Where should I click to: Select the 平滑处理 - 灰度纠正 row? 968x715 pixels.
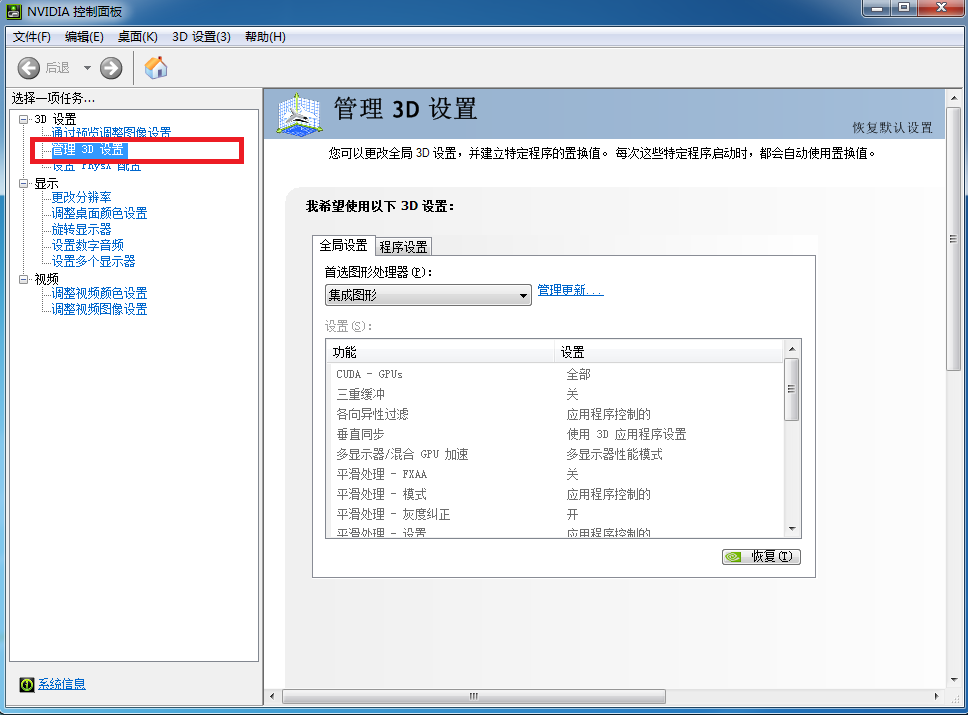(x=555, y=514)
